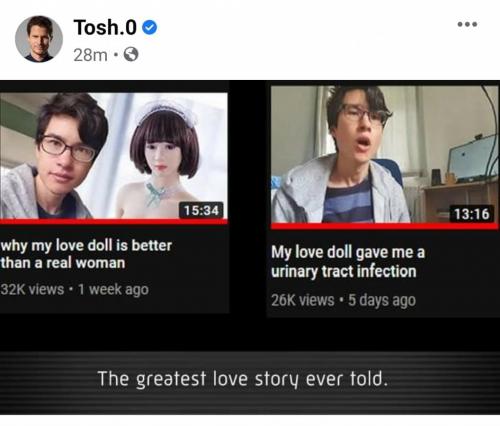The height and width of the screenshot is (426, 500).
Task: Click caption 'The greatest love story ever told.'
Action: (x=243, y=379)
